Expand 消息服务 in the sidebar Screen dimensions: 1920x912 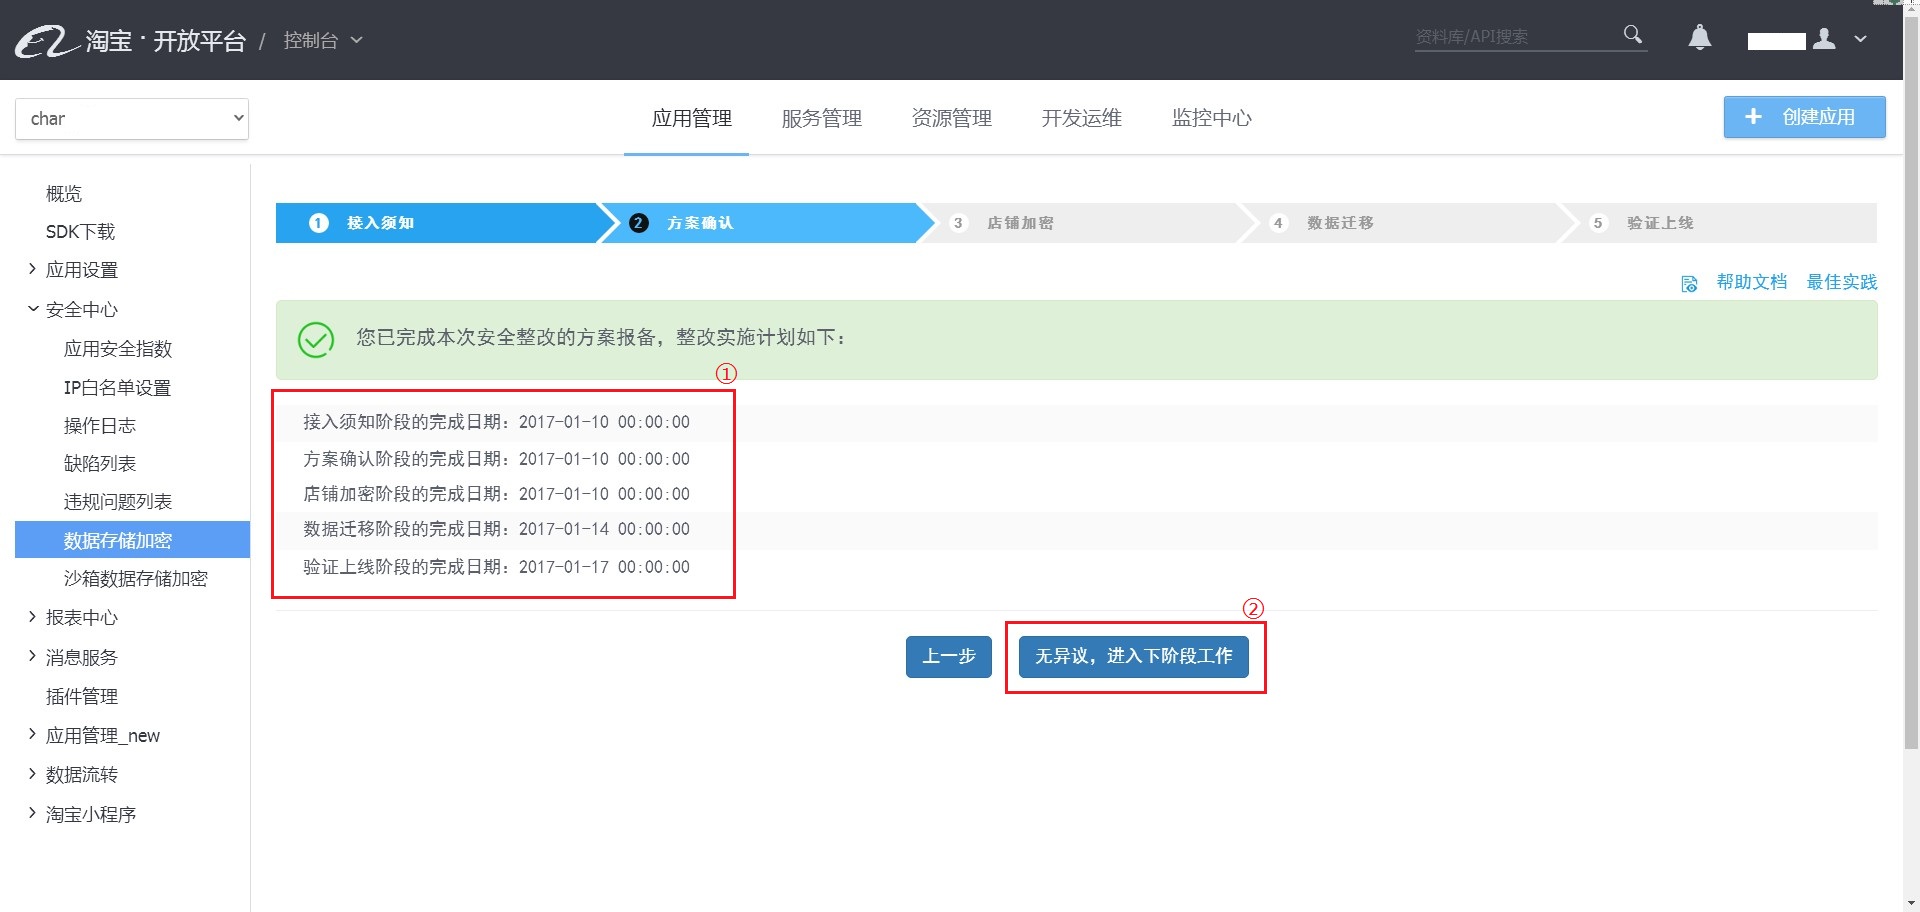tap(32, 656)
